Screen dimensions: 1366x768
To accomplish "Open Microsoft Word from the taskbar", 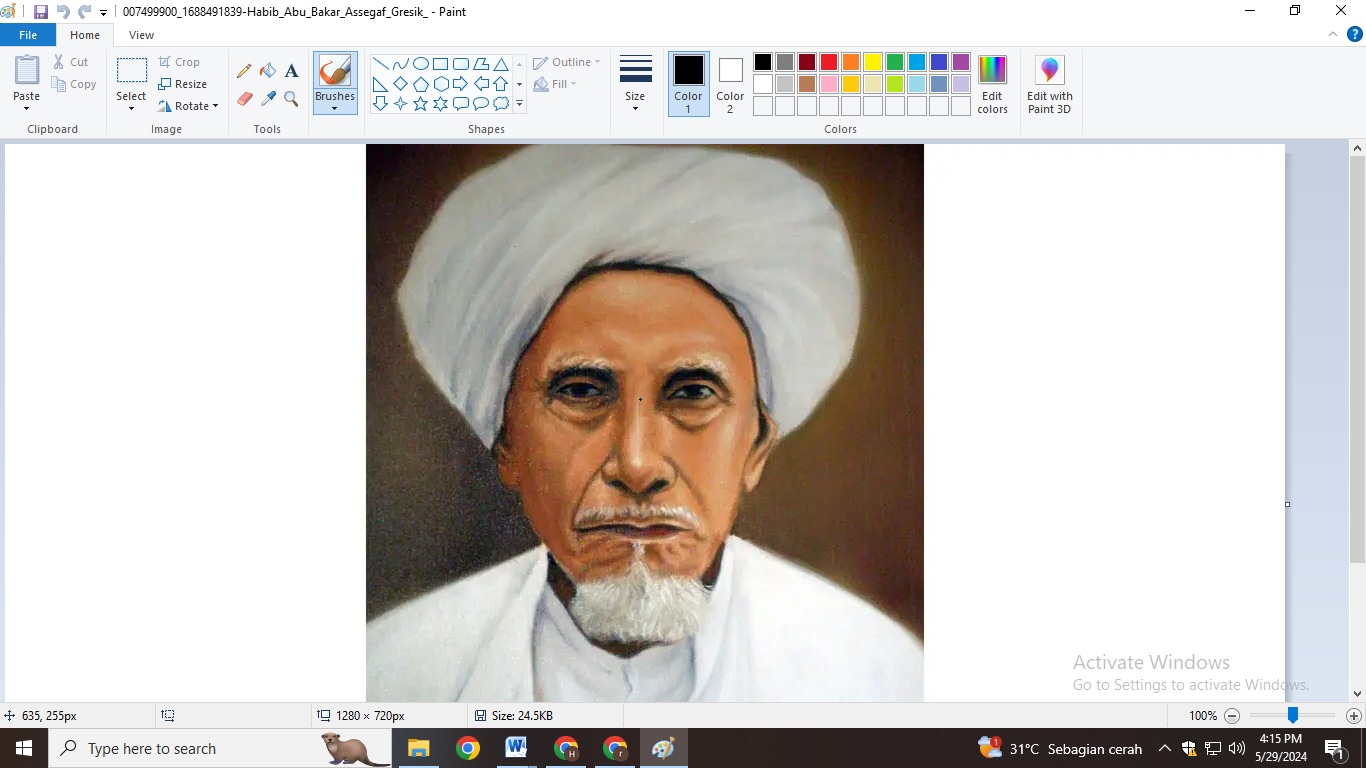I will pyautogui.click(x=516, y=748).
